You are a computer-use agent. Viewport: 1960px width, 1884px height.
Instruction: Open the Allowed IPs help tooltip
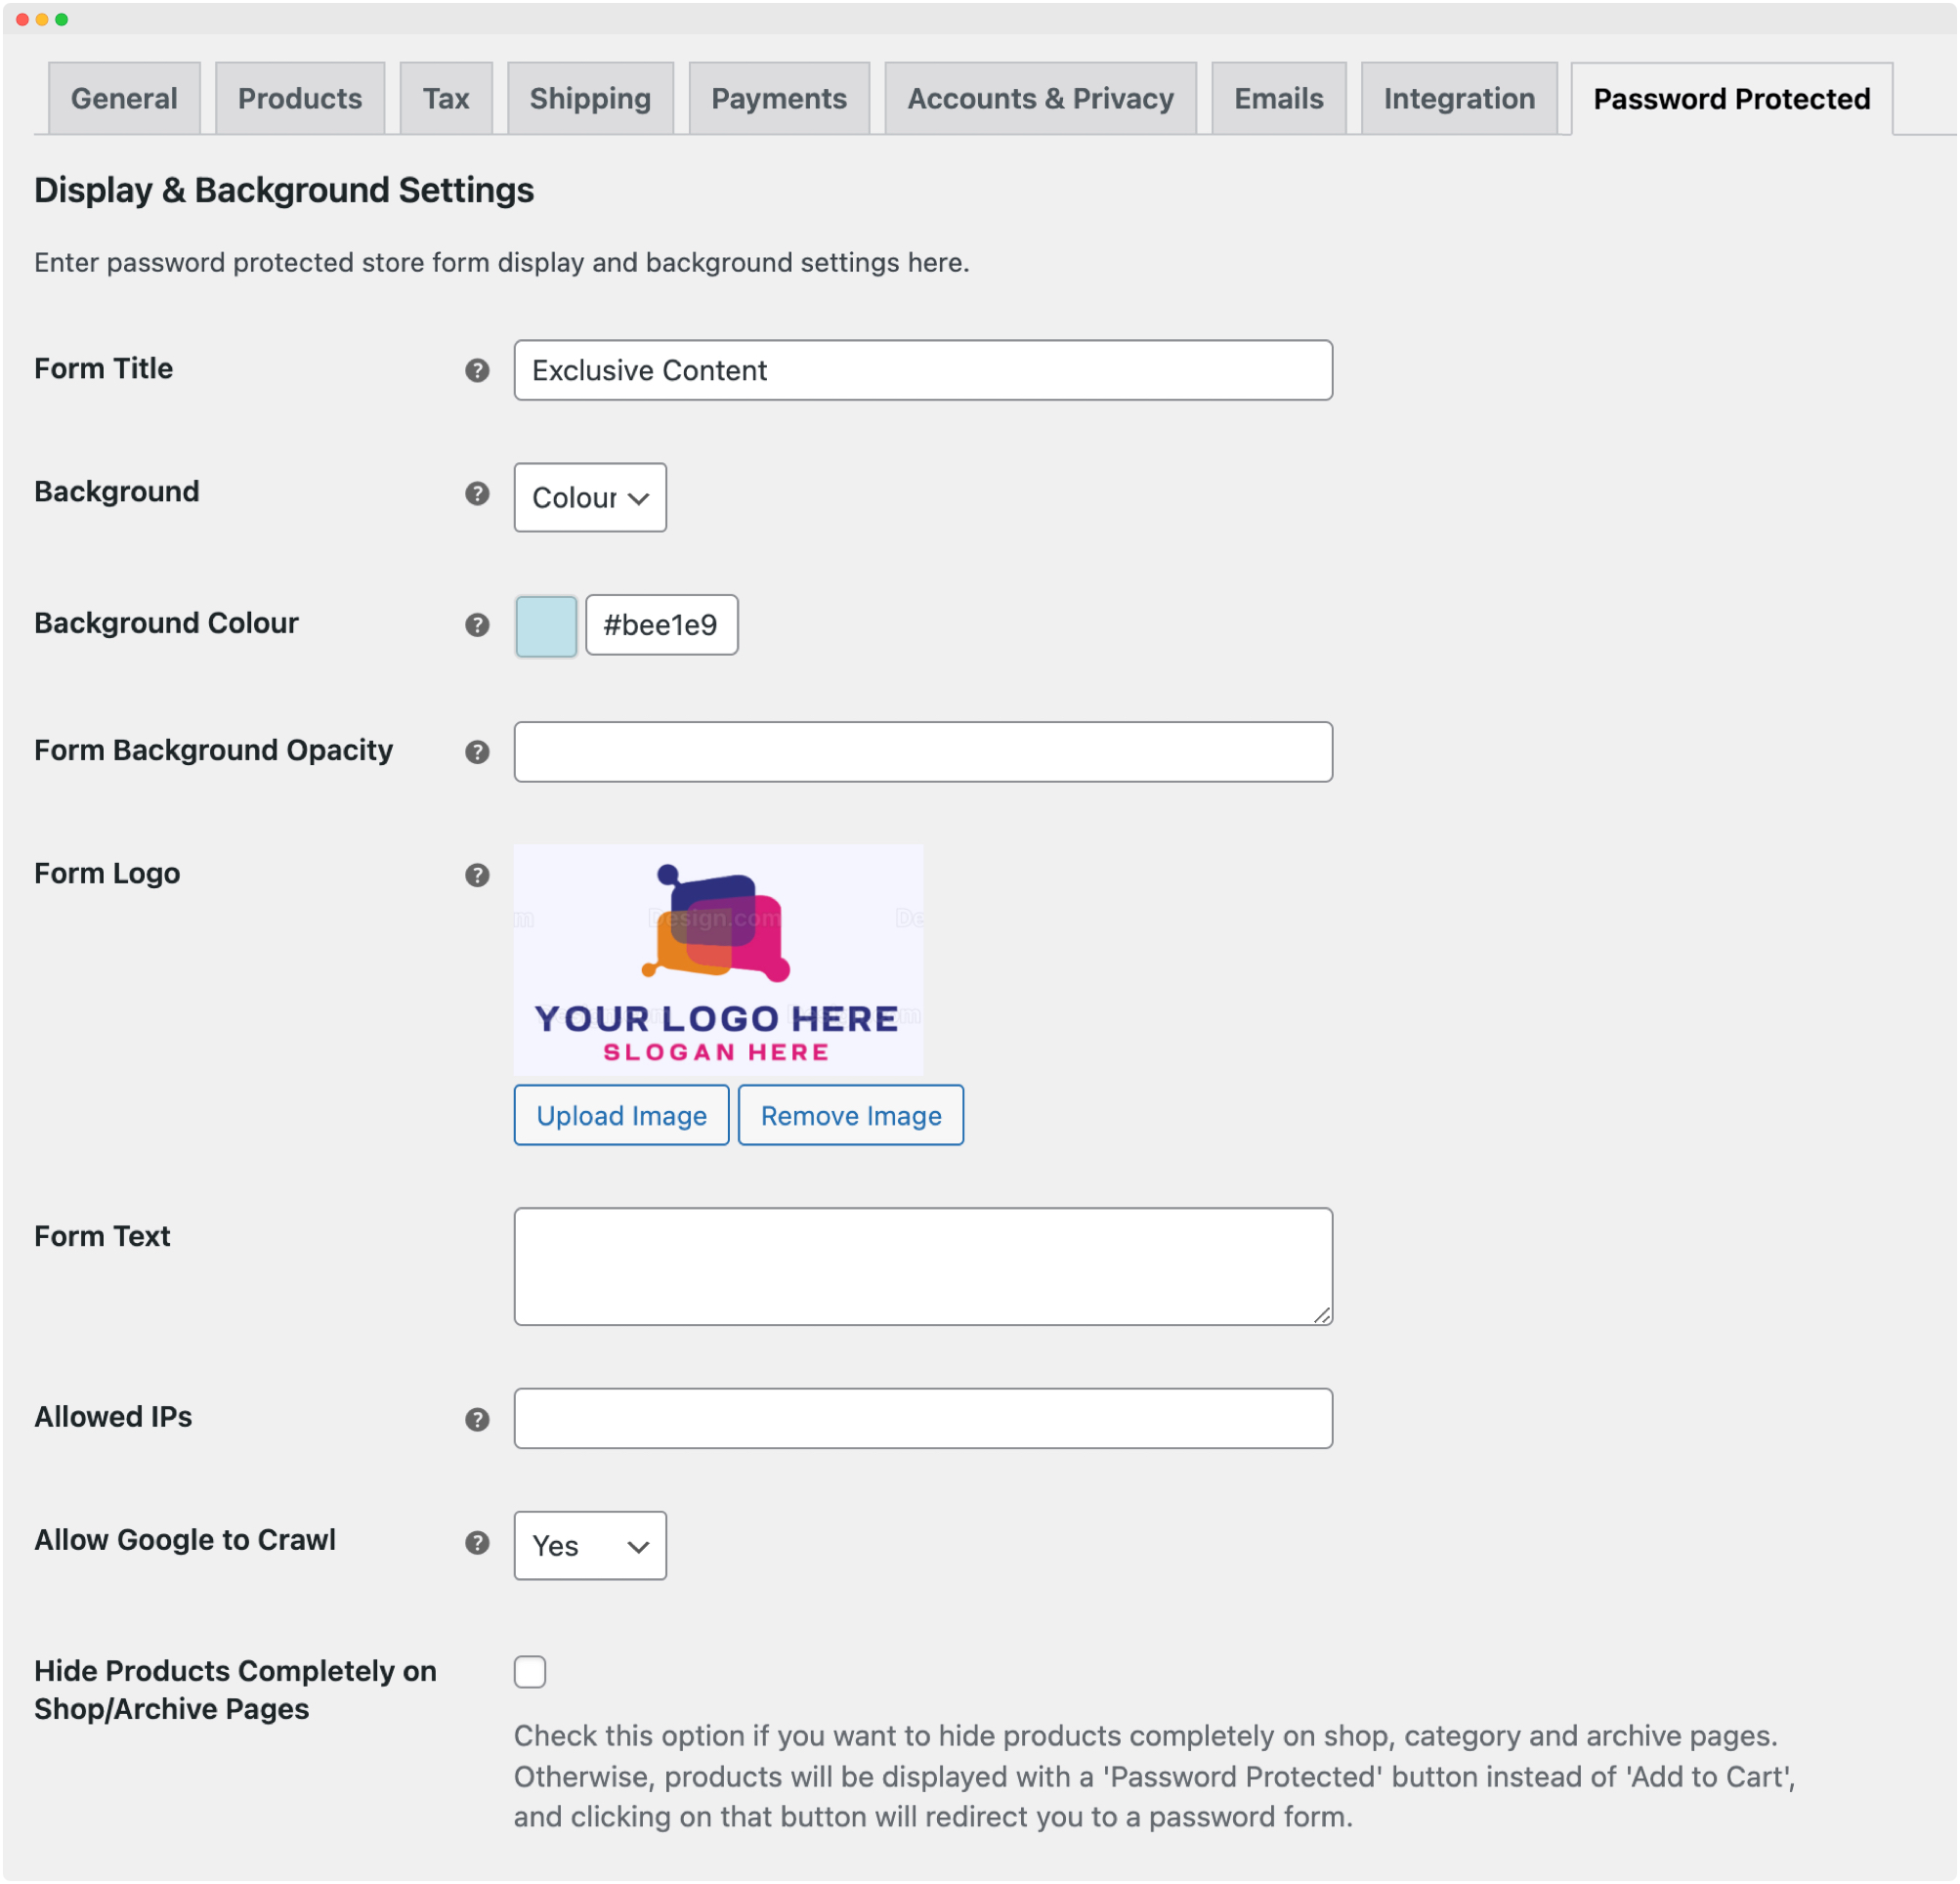477,1419
